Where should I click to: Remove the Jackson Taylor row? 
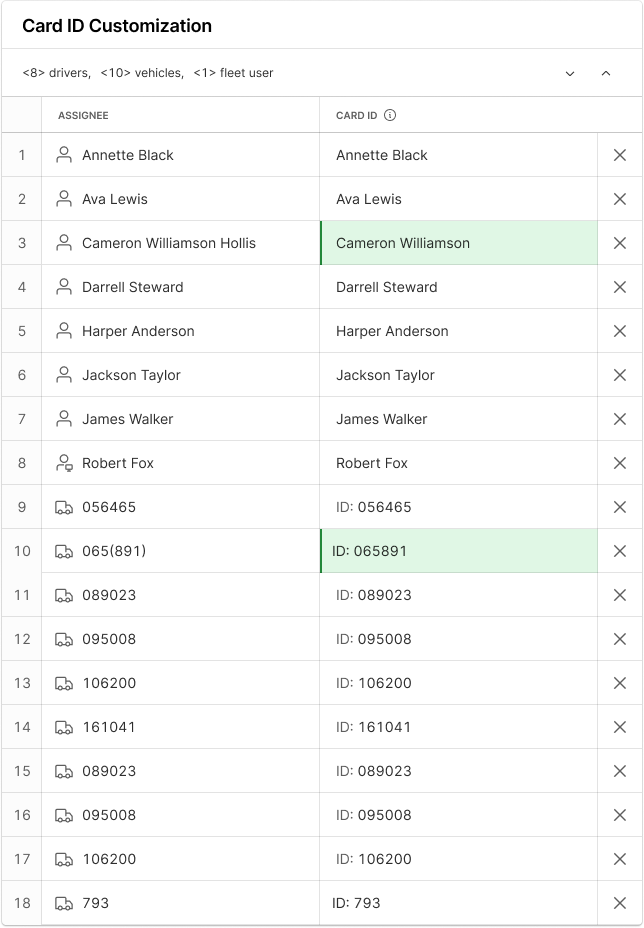[x=619, y=375]
